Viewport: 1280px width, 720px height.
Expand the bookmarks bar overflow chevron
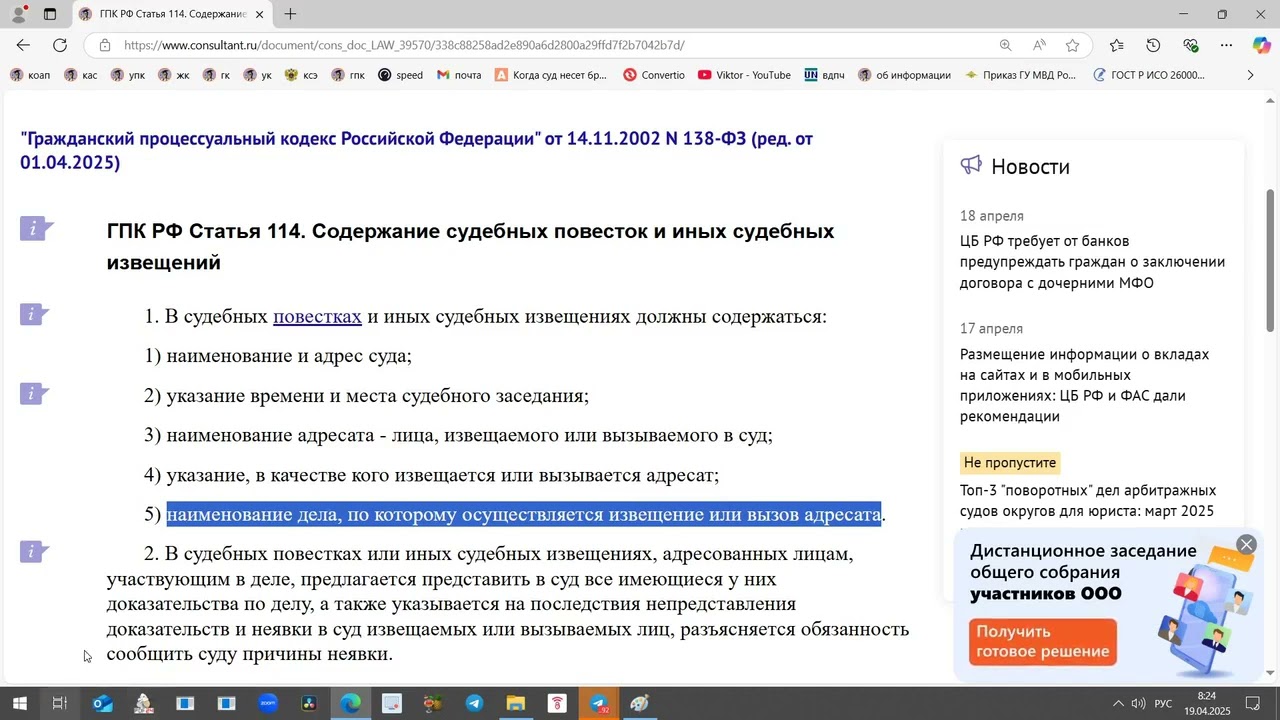click(x=1250, y=75)
